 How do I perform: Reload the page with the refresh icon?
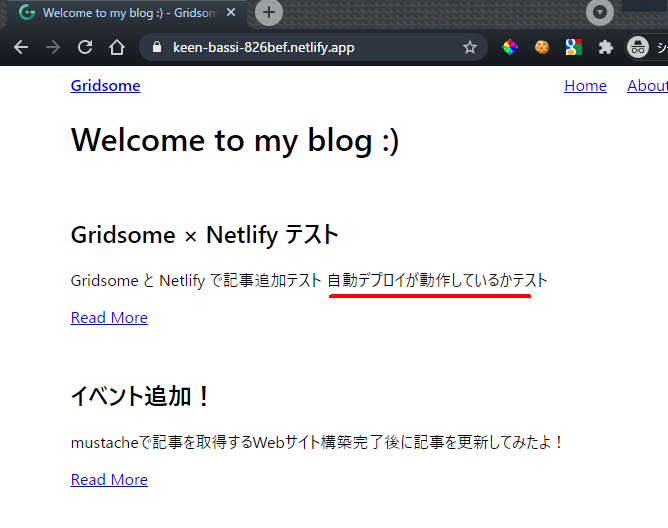tap(85, 47)
